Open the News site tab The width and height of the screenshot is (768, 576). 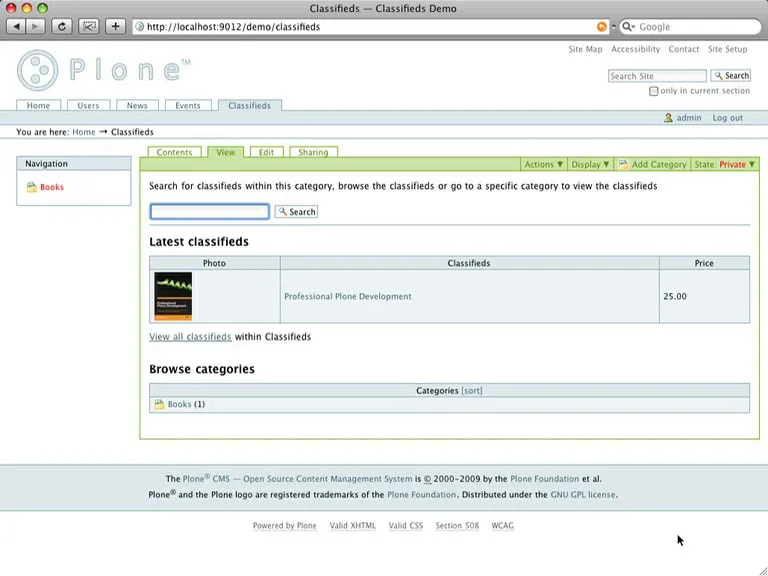pyautogui.click(x=137, y=106)
